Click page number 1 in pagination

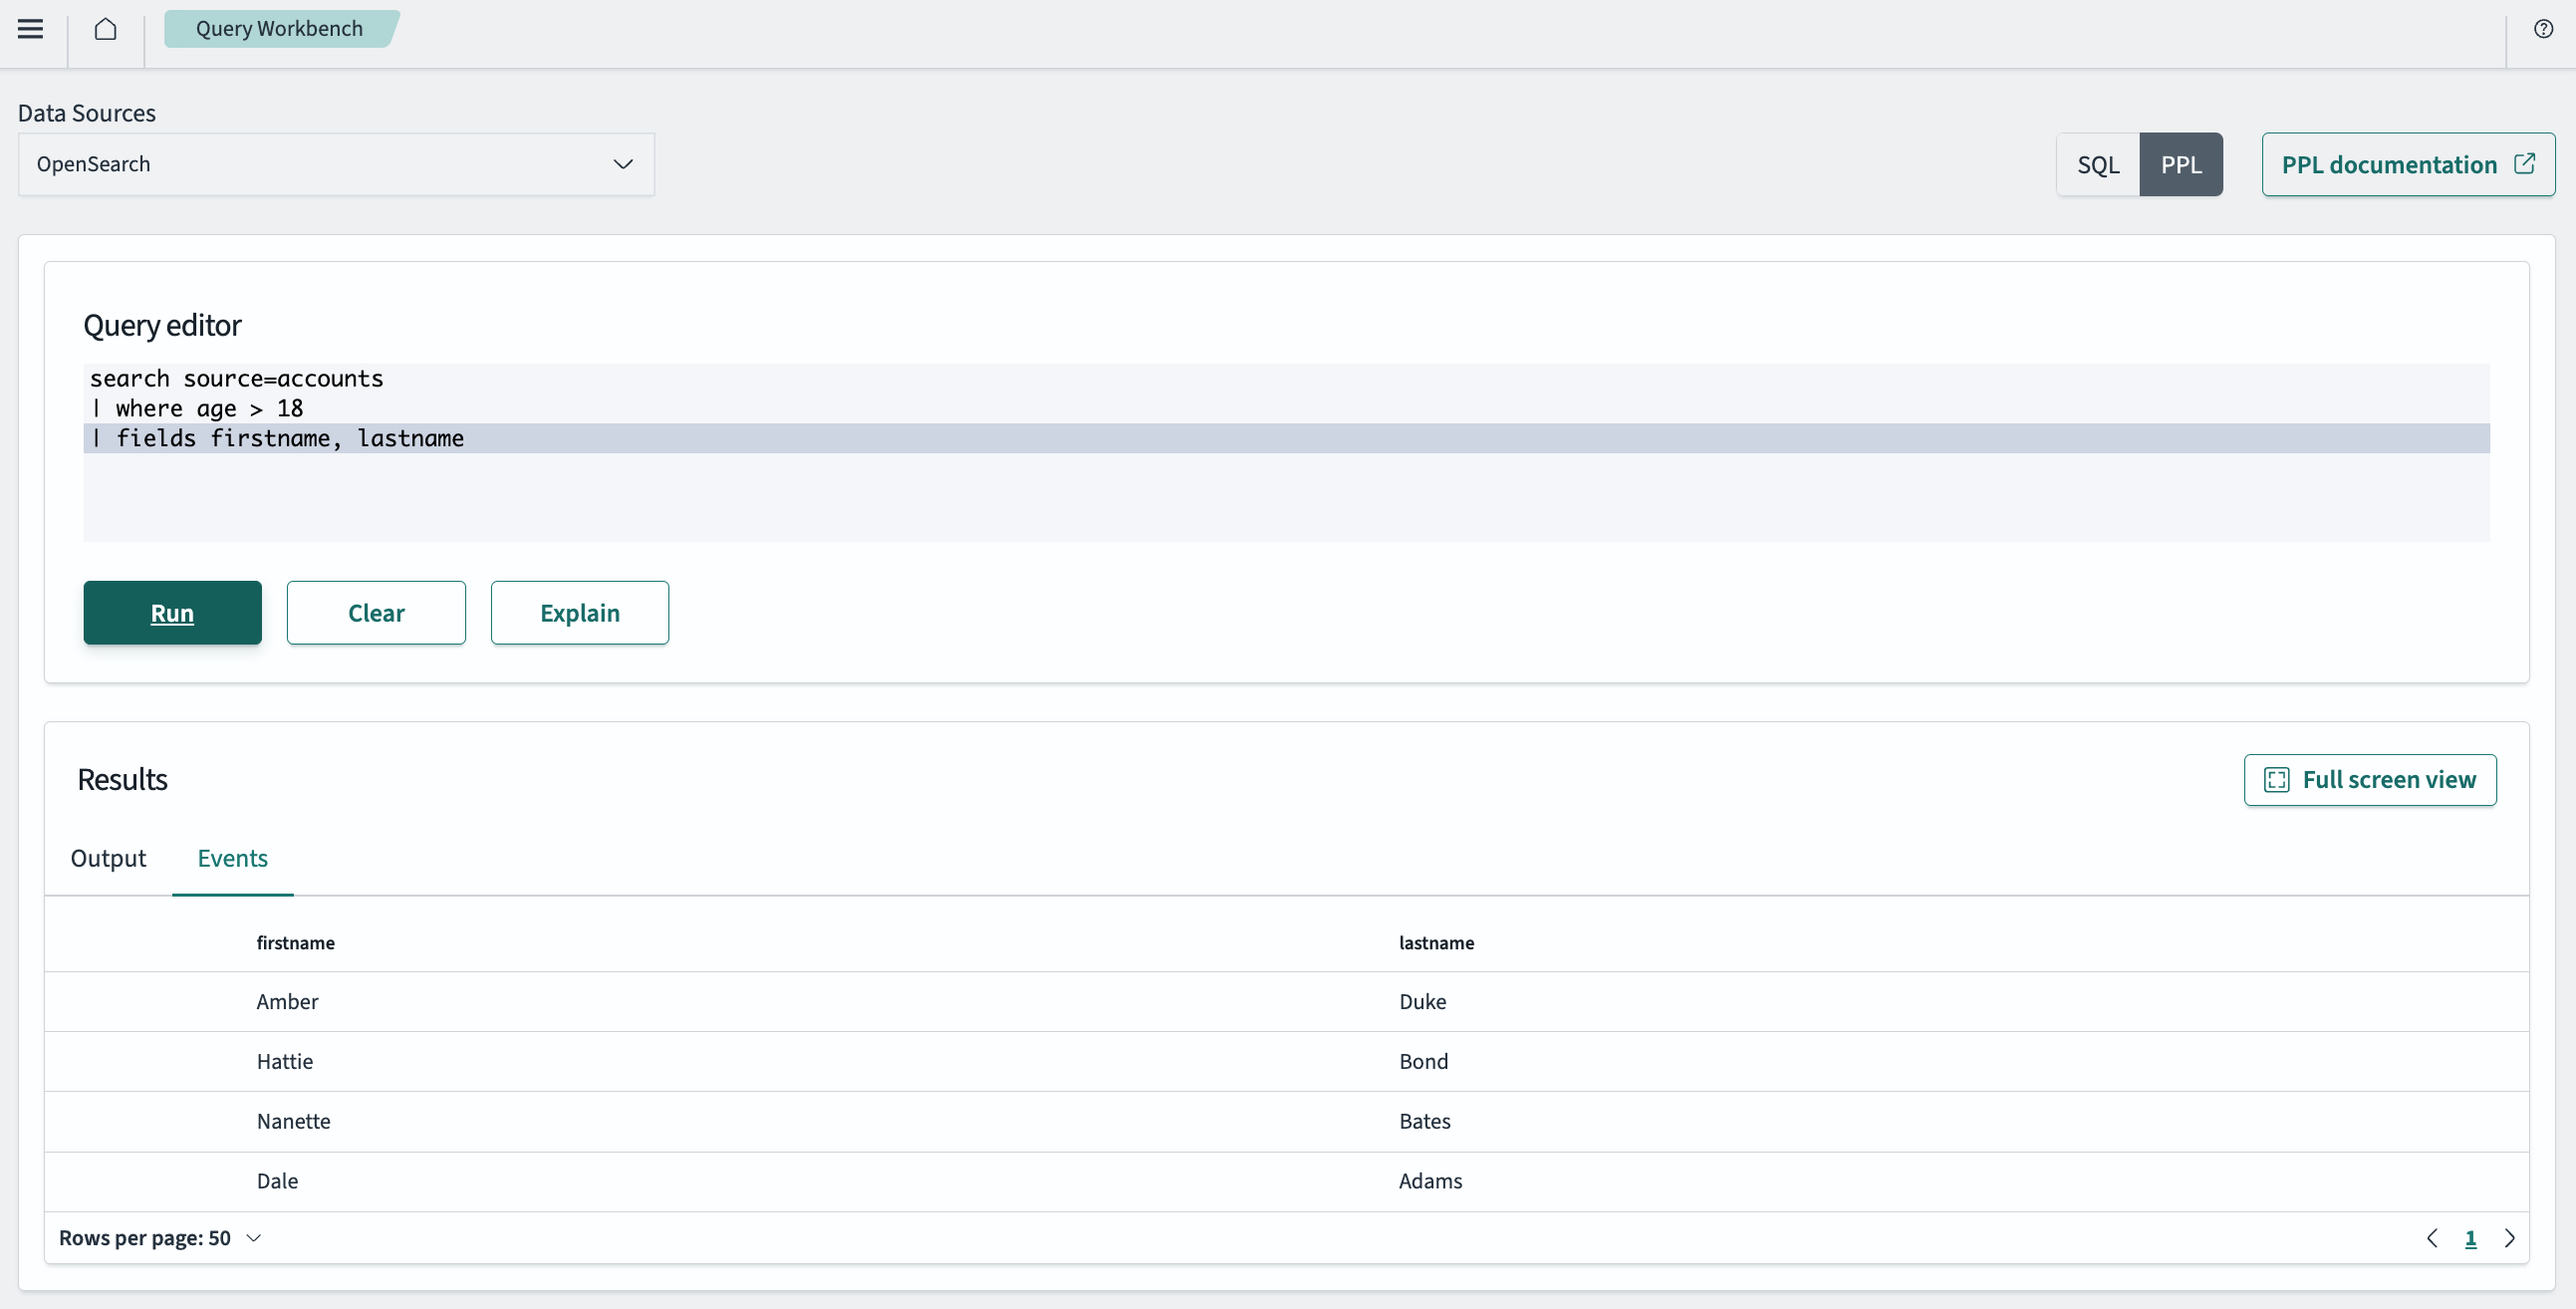tap(2472, 1238)
